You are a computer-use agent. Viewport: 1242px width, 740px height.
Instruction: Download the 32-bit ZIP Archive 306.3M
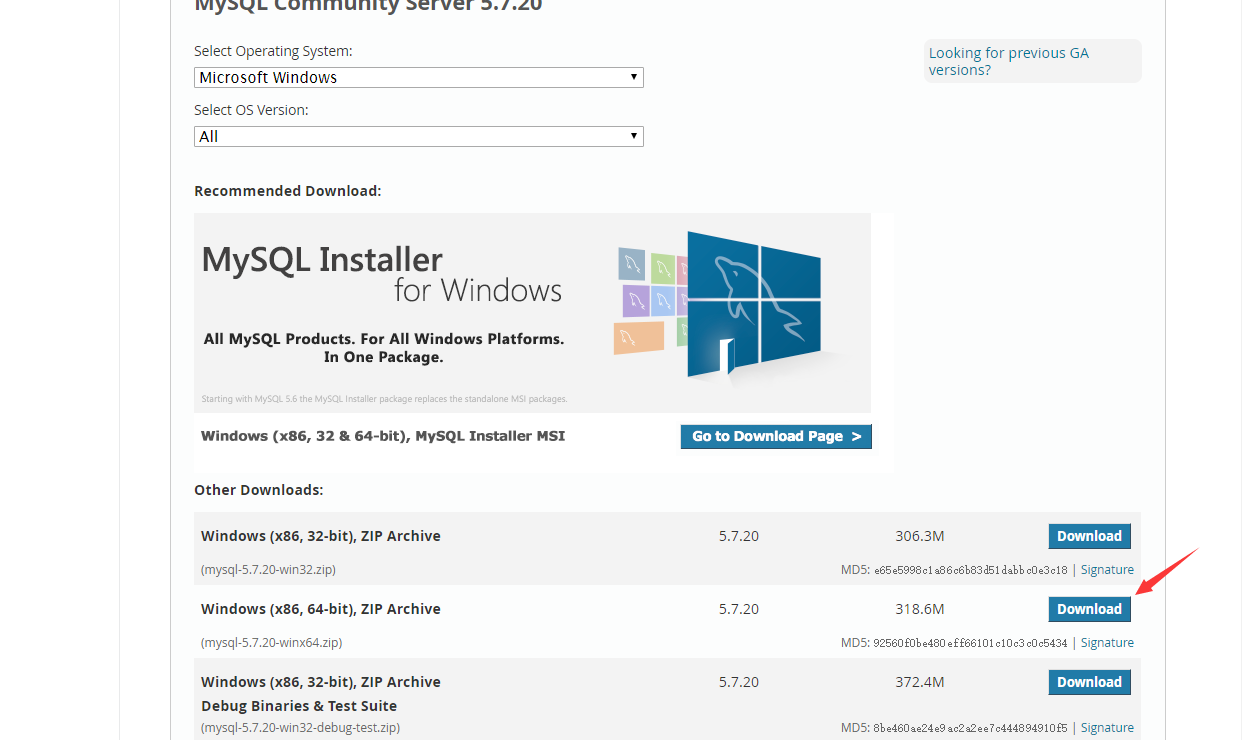[x=1089, y=536]
